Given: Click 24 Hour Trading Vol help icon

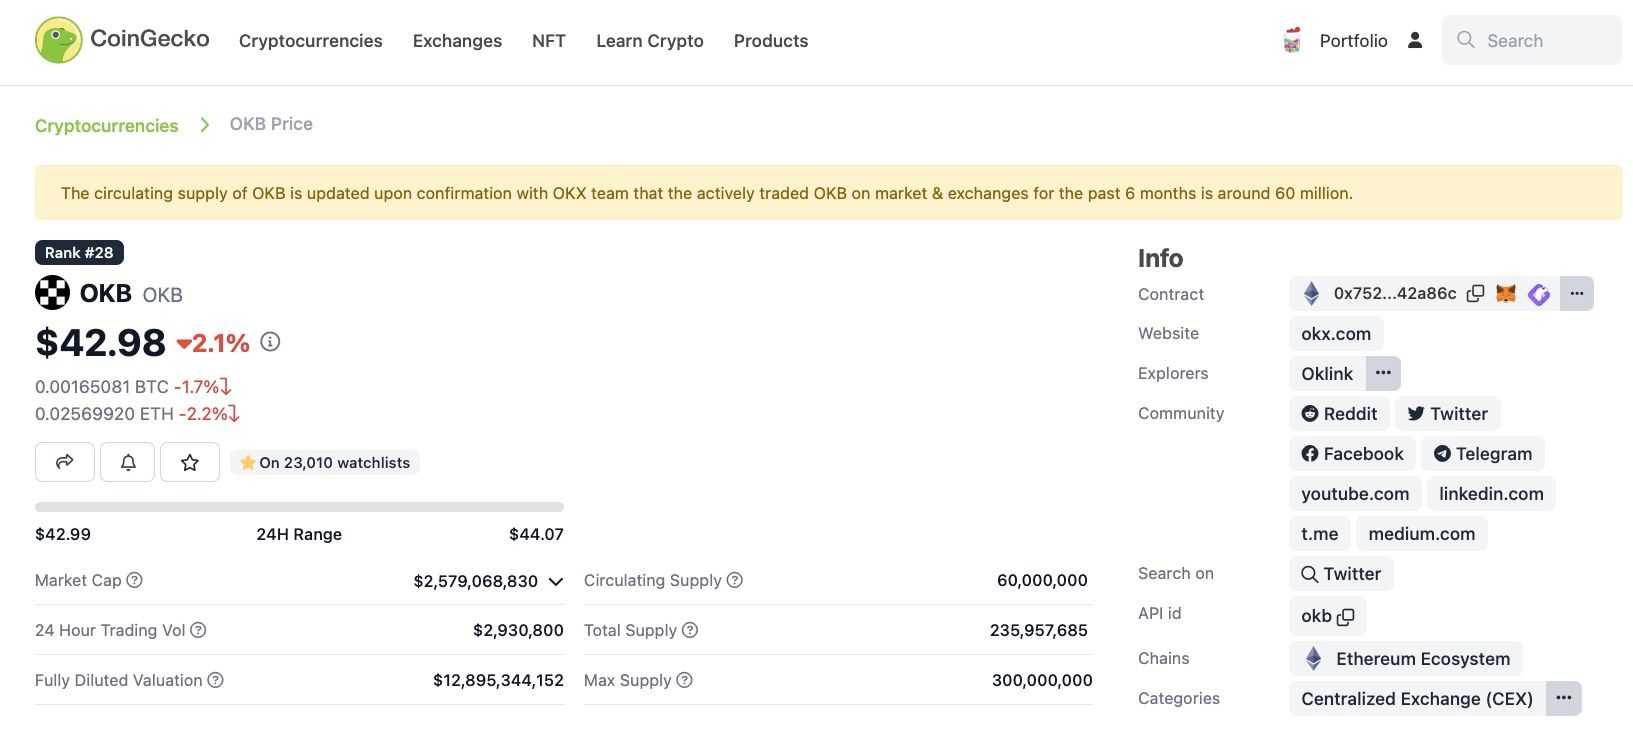Looking at the screenshot, I should (198, 630).
